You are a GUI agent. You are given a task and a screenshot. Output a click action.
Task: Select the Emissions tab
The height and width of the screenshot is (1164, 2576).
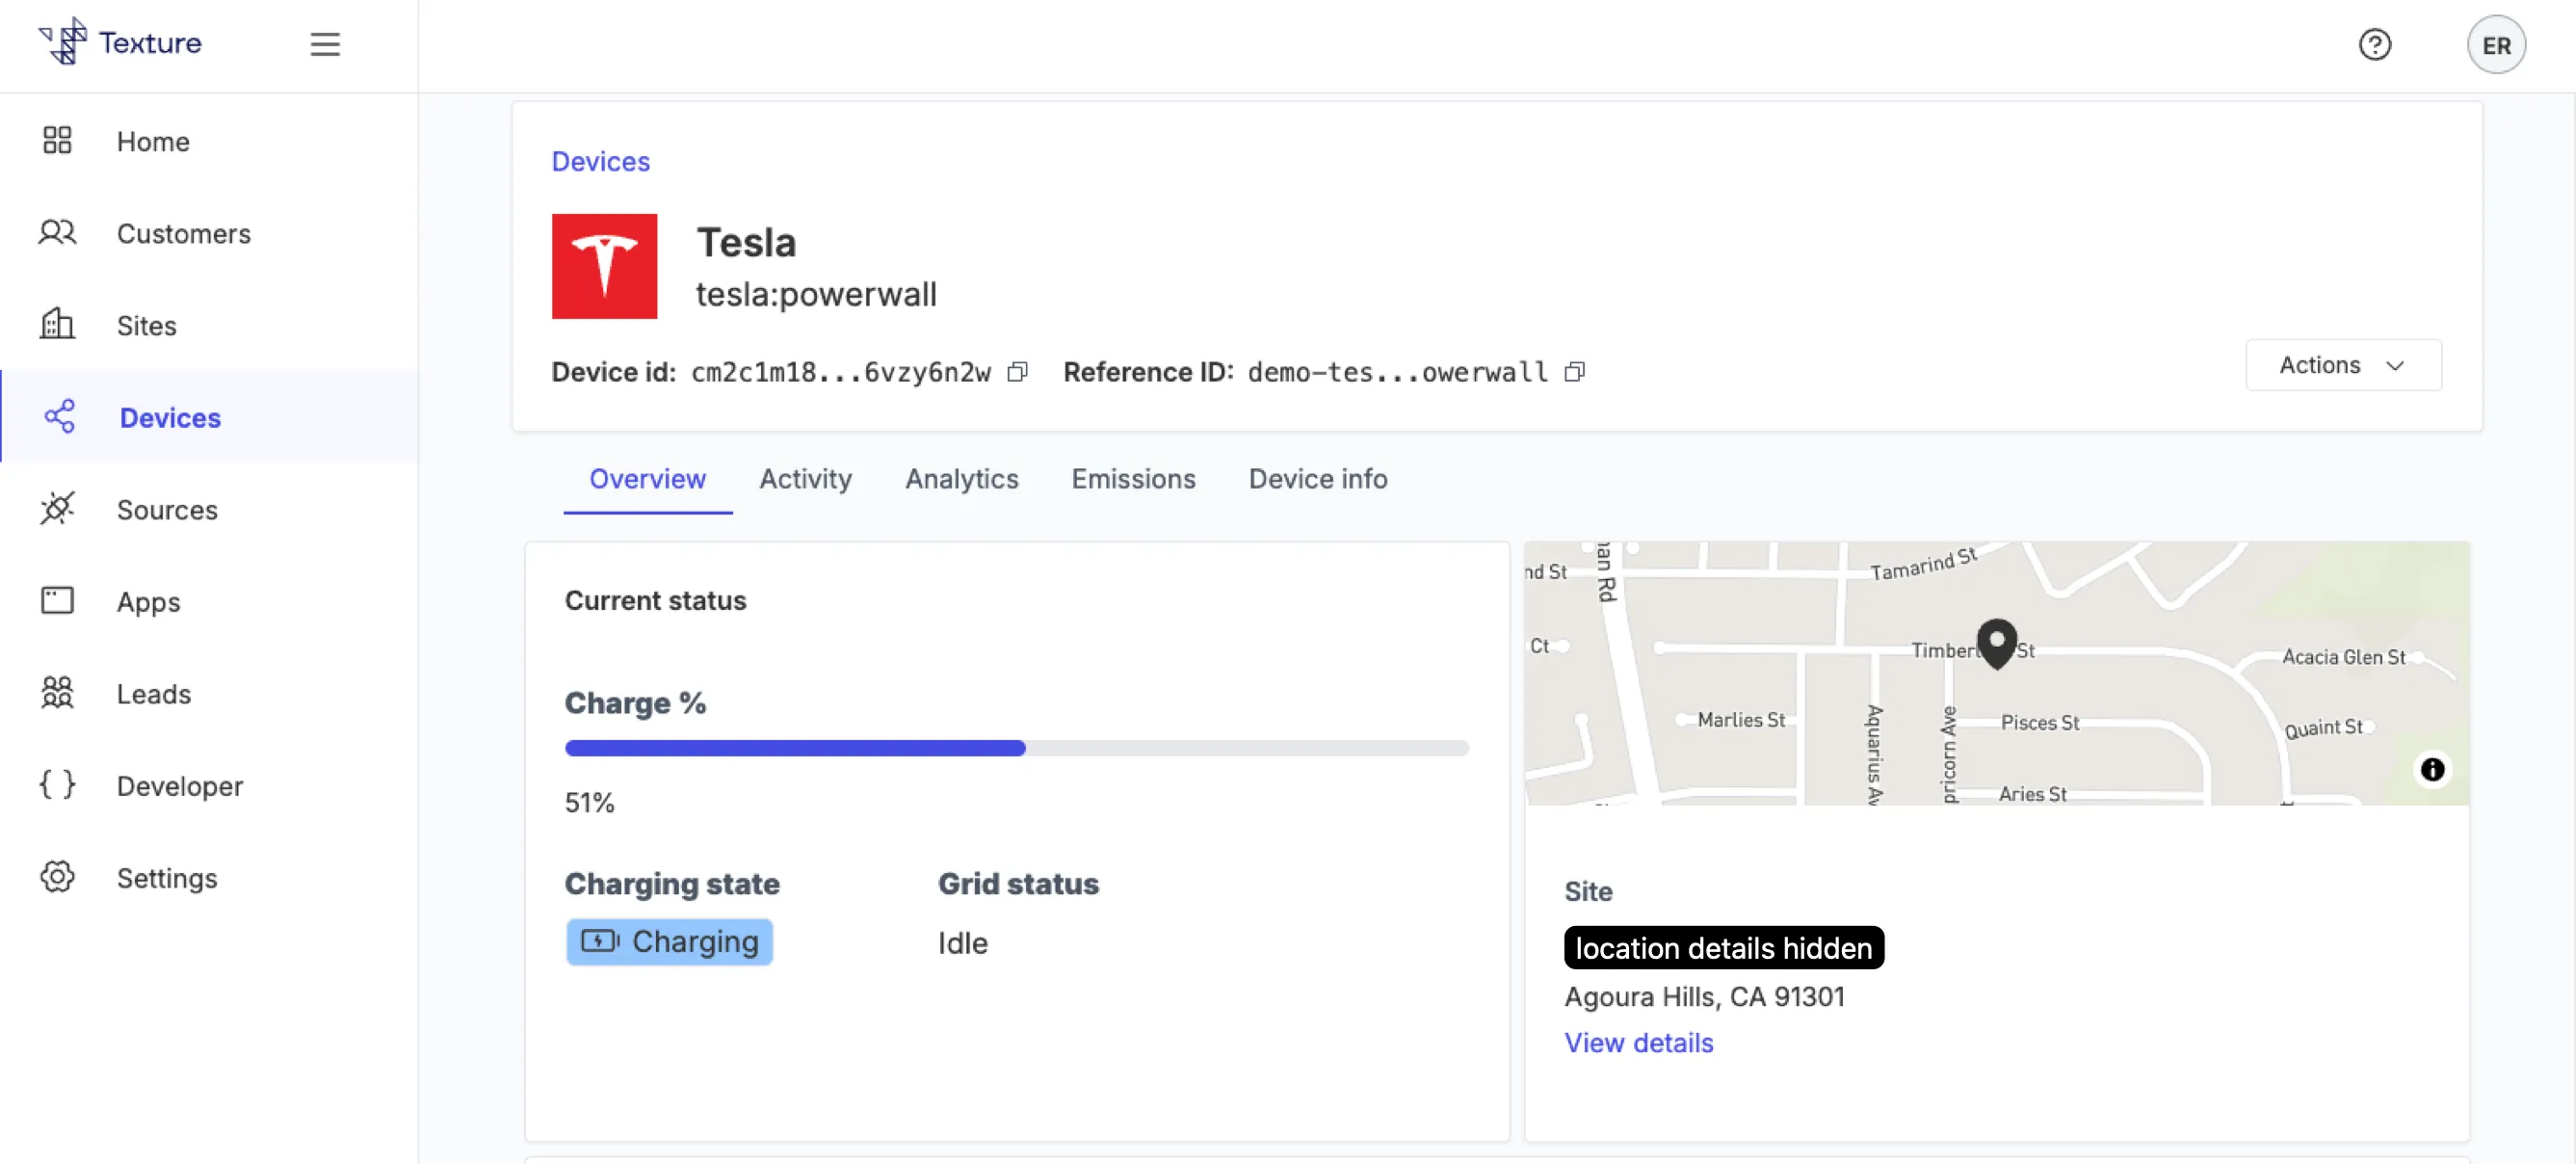[x=1134, y=479]
